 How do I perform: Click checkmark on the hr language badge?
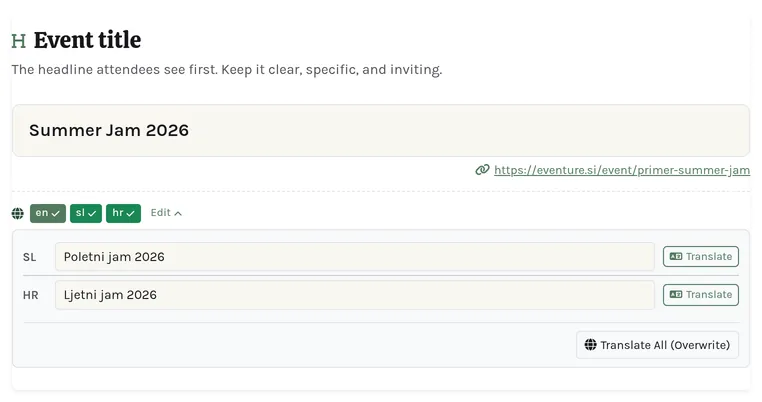coord(131,213)
